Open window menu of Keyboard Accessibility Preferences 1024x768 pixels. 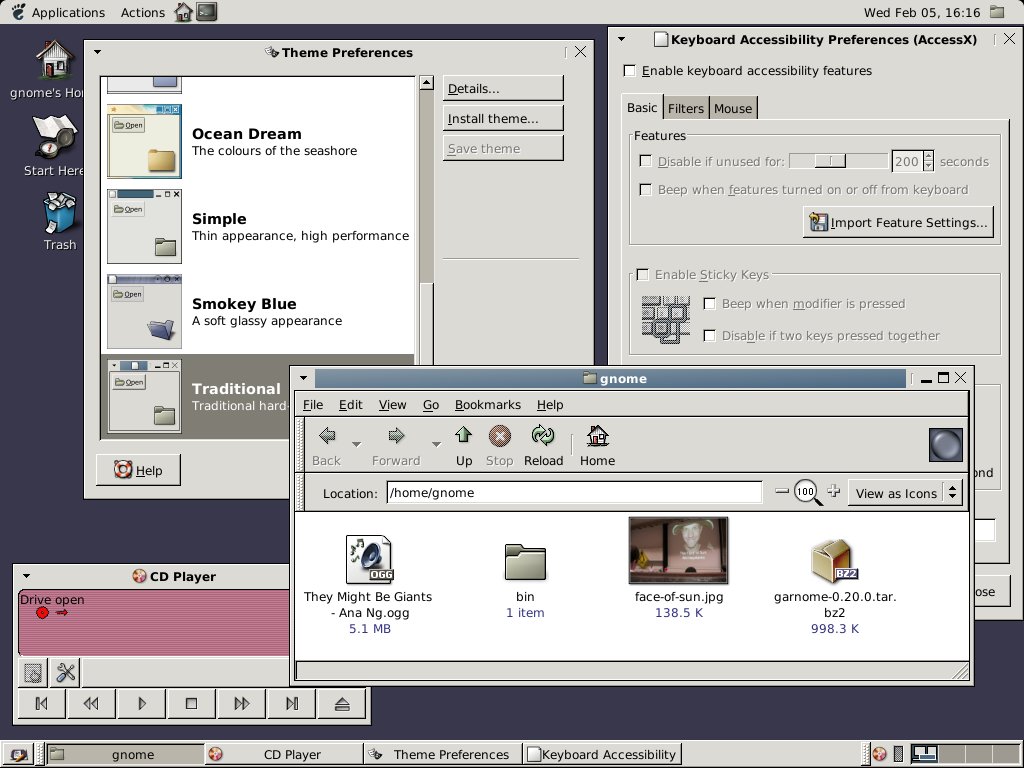[x=622, y=39]
